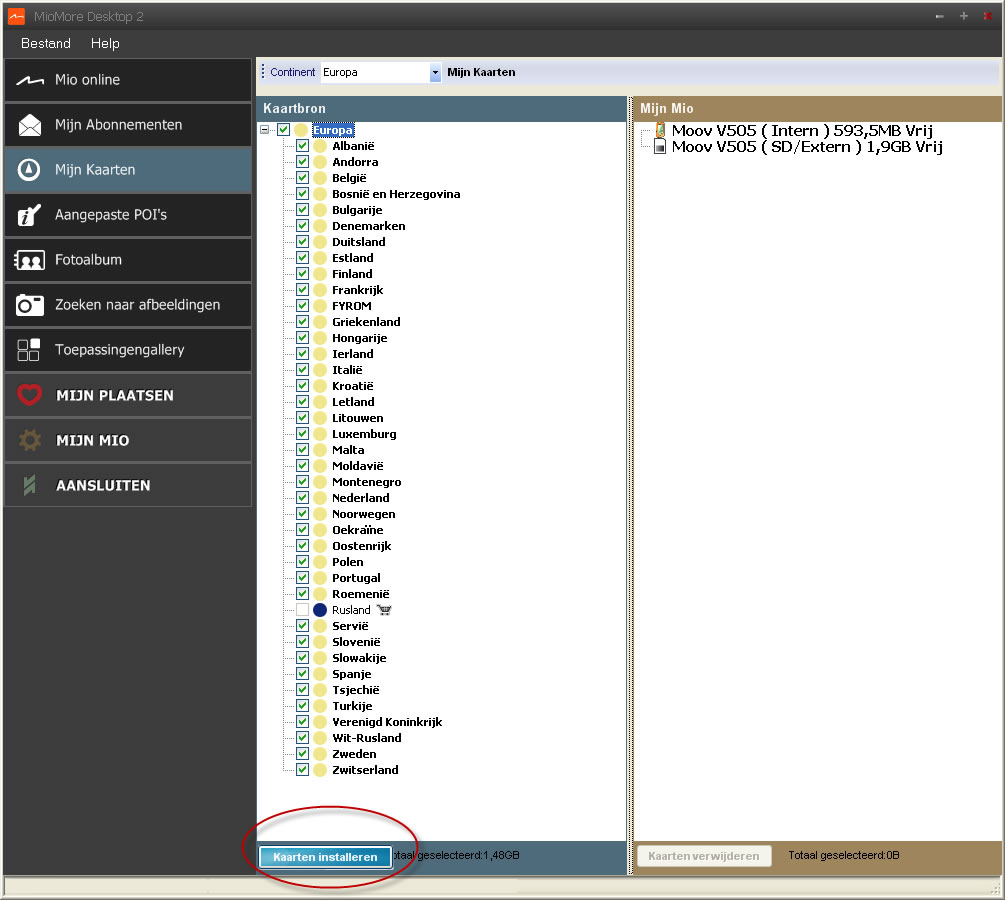The image size is (1005, 900).
Task: Open the Aangepaste POI's section
Action: [x=128, y=215]
